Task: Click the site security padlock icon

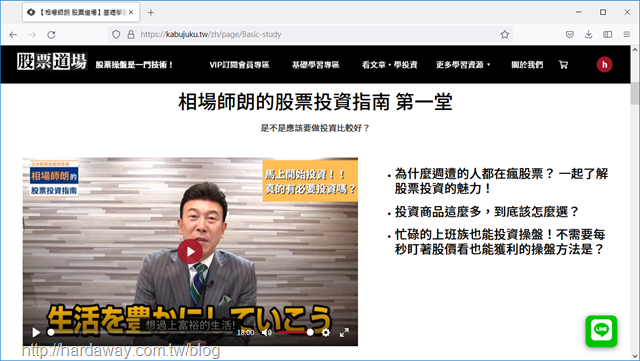Action: [x=131, y=35]
